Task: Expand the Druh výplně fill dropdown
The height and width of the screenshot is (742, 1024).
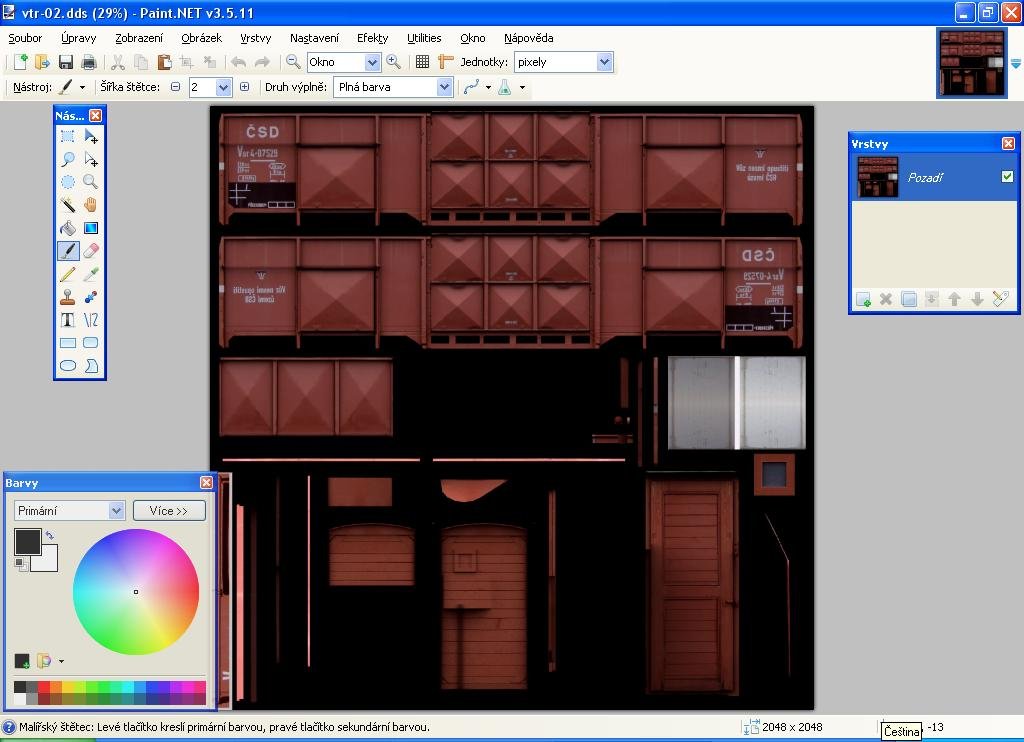Action: pos(444,87)
